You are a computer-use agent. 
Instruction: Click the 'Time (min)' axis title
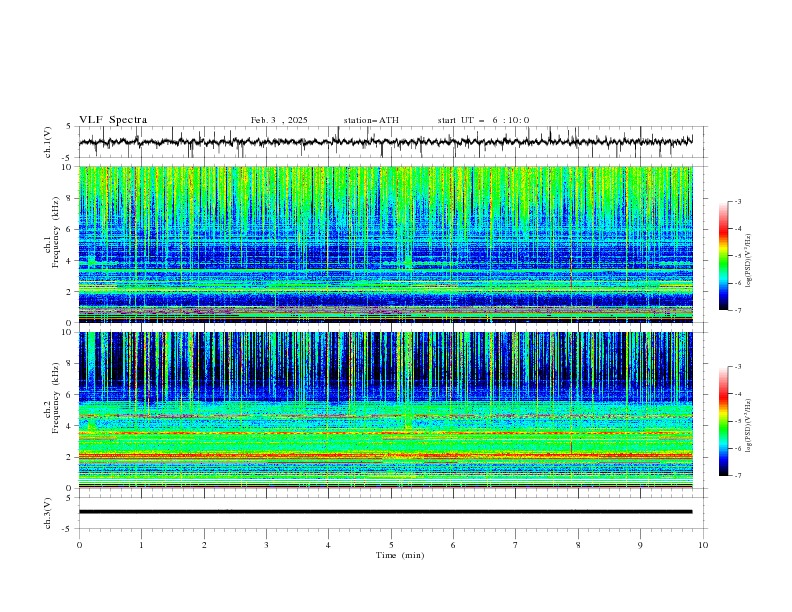pos(400,555)
